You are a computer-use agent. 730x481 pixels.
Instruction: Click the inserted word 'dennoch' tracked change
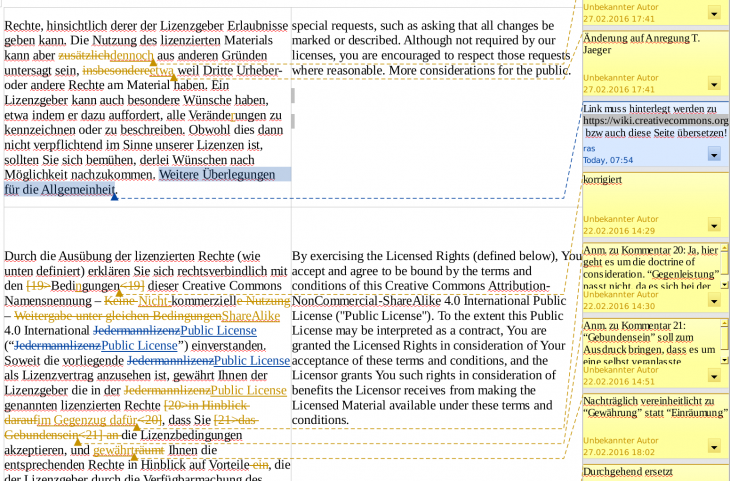(133, 55)
